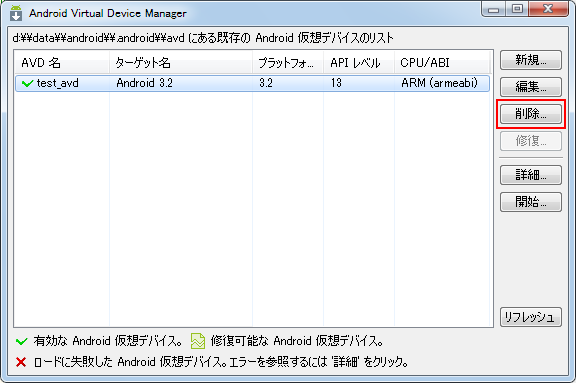Sort by the ターゲット名 column header
The image size is (576, 383).
click(181, 63)
